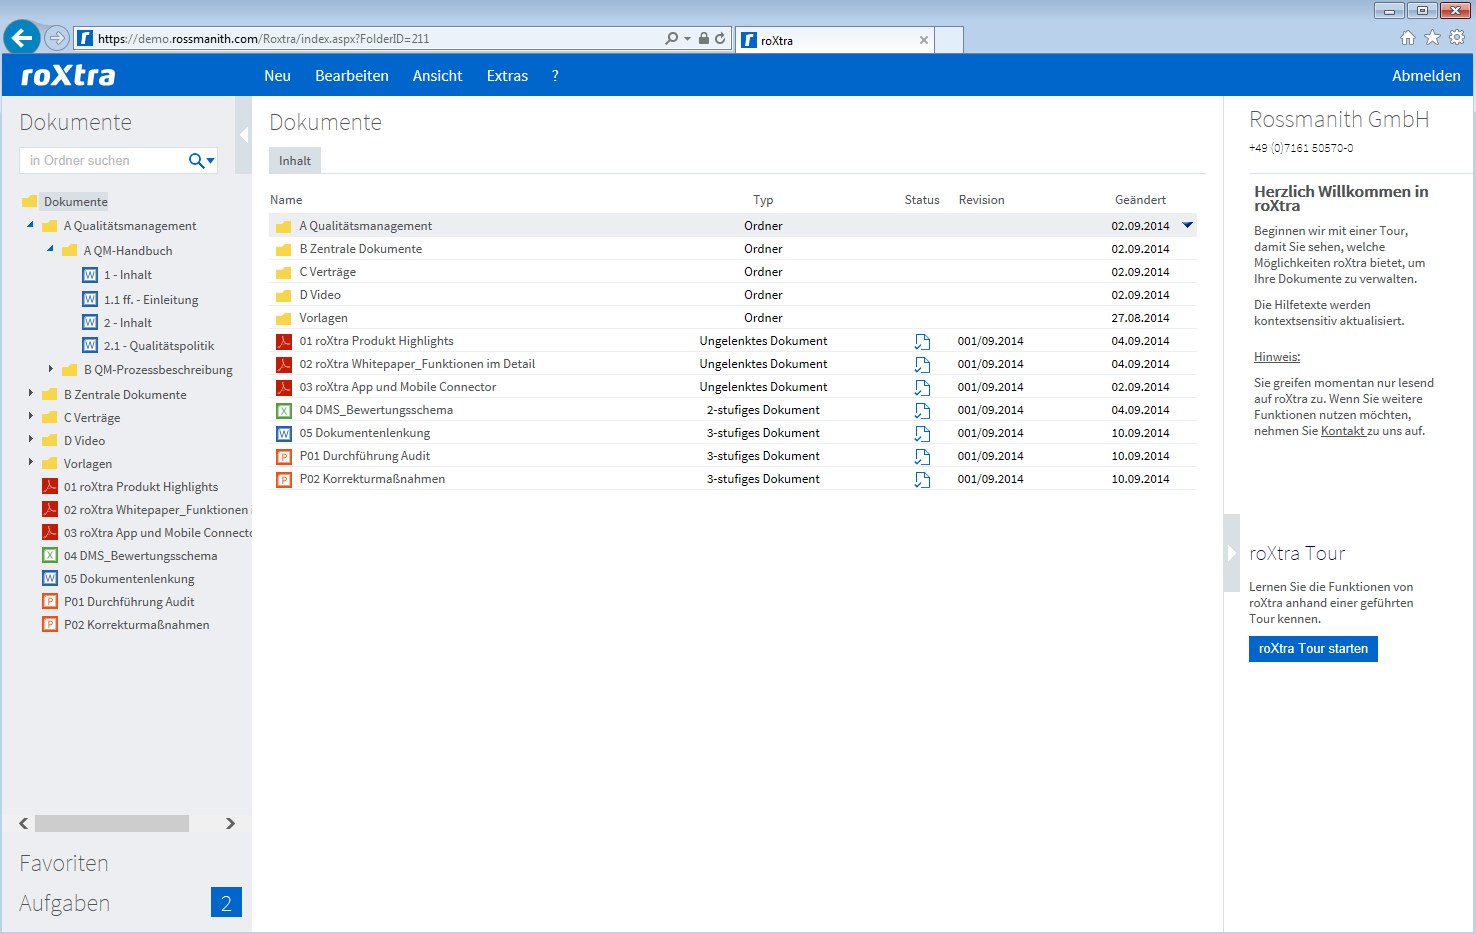Close the roXtra browser tab
This screenshot has width=1476, height=934.
point(924,40)
